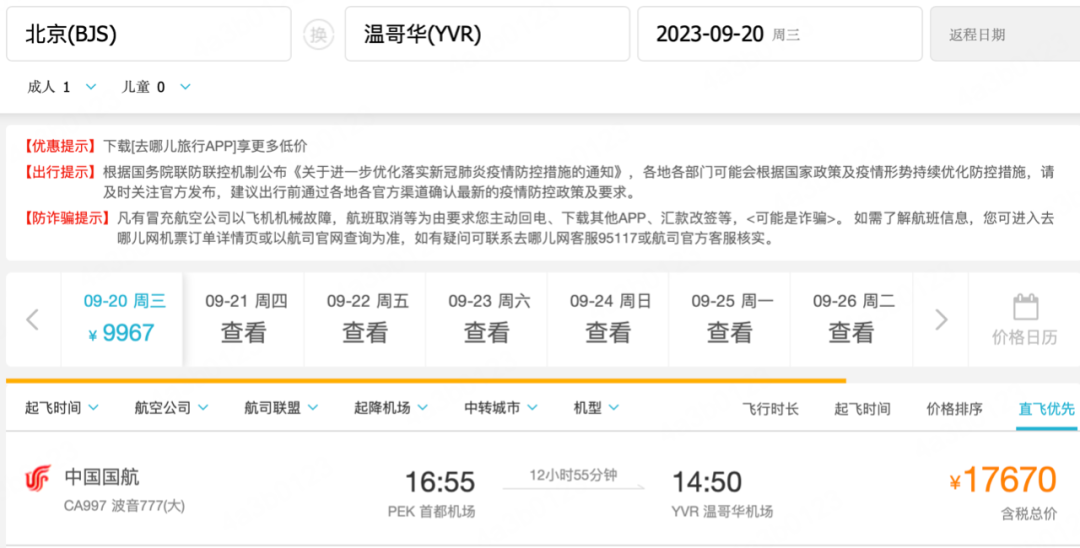
Task: Click the ¥17670 ticket price
Action: (x=1003, y=480)
